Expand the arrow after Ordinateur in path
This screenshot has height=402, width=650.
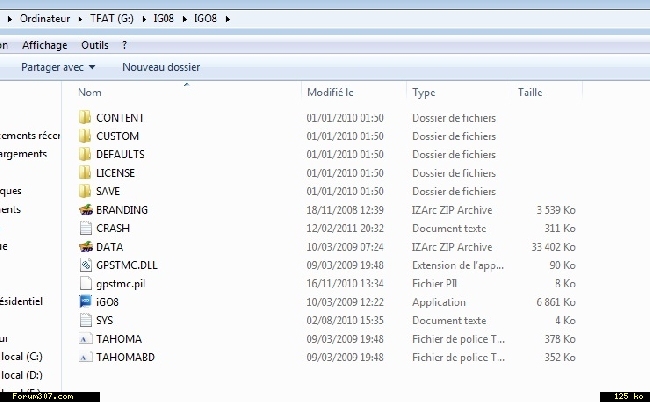[80, 19]
